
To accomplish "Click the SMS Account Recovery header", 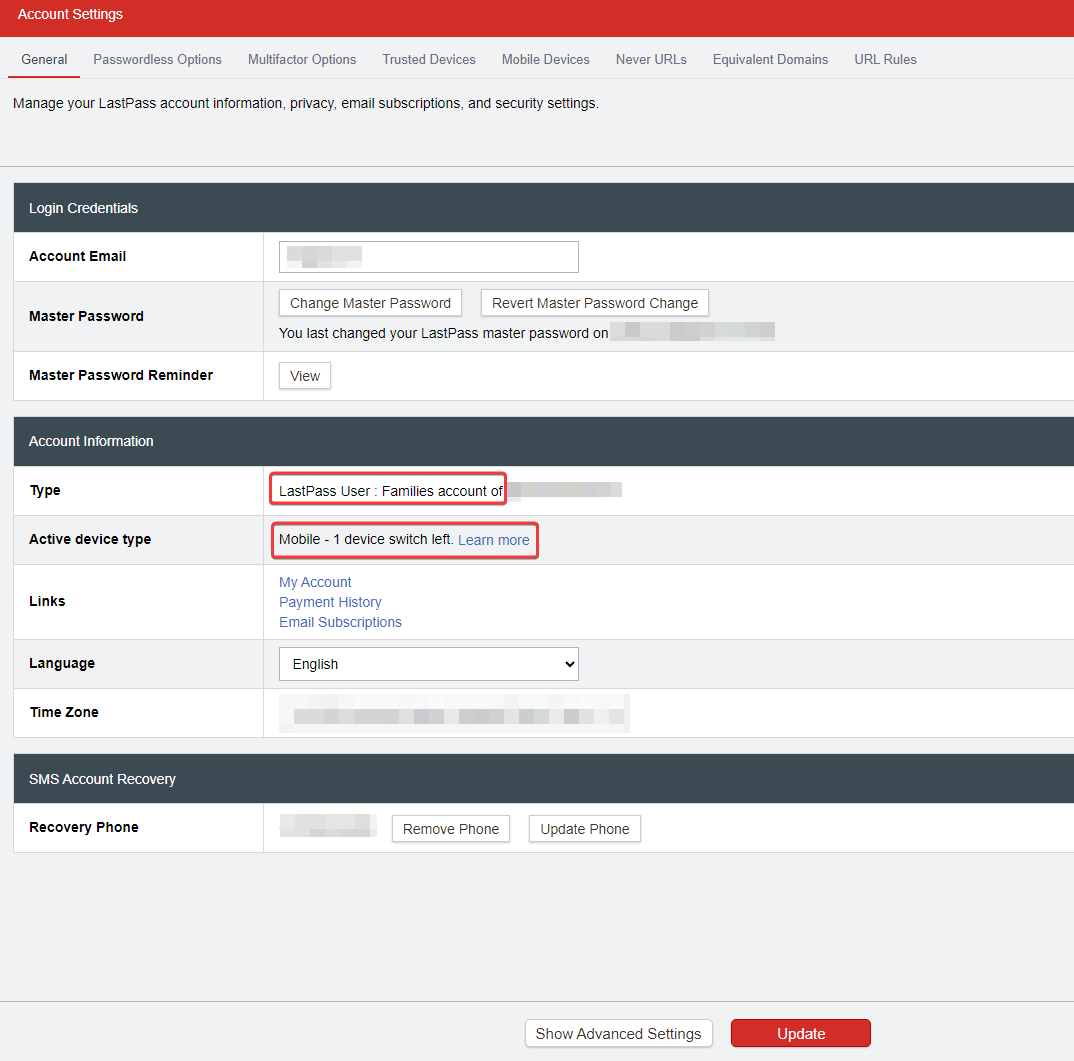I will (x=544, y=779).
